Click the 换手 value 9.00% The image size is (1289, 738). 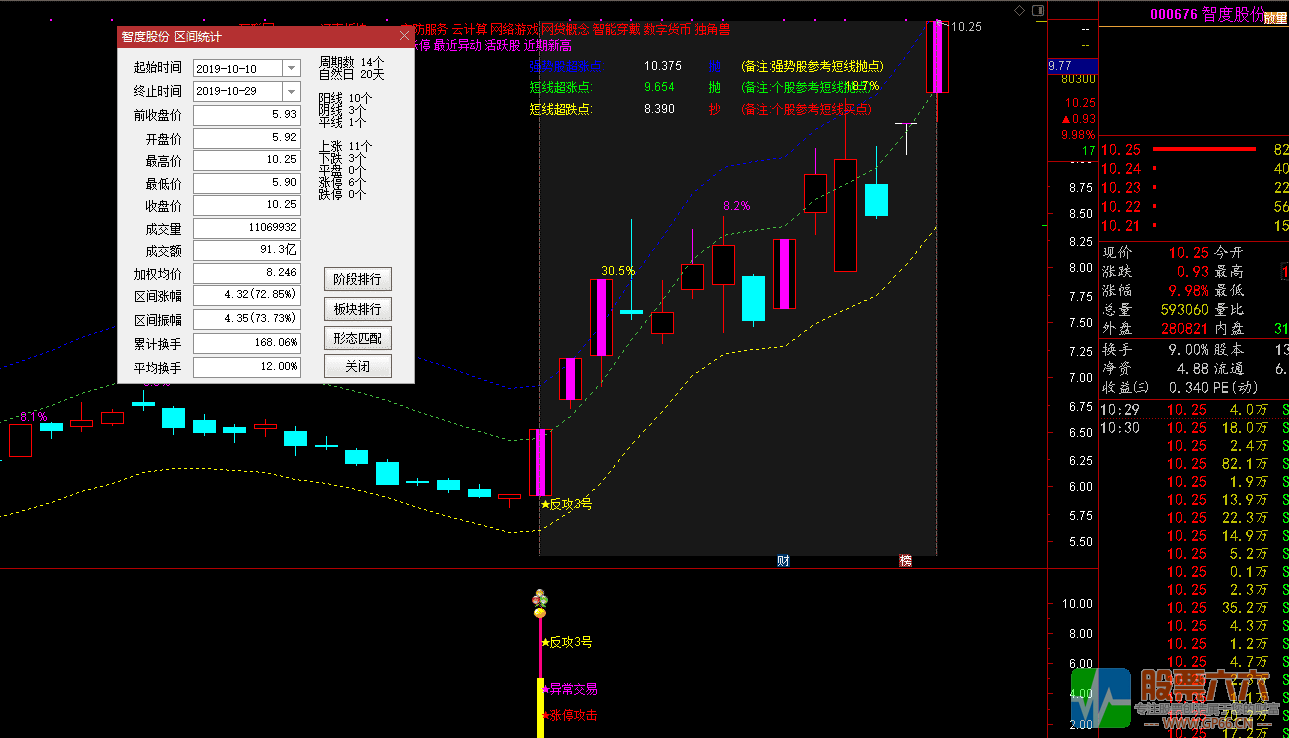pyautogui.click(x=1188, y=350)
